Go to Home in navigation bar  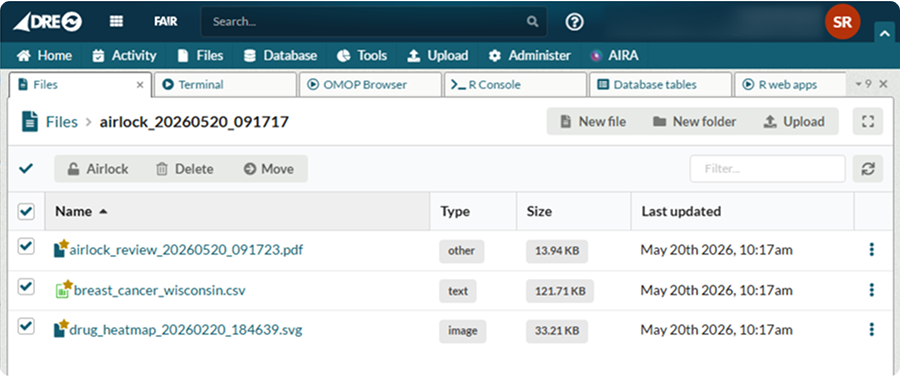[x=44, y=56]
